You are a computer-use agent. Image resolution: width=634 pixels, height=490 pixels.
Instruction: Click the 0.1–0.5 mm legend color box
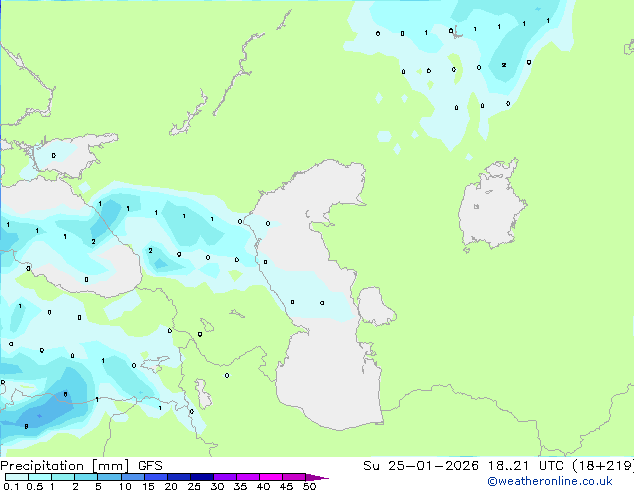point(17,477)
